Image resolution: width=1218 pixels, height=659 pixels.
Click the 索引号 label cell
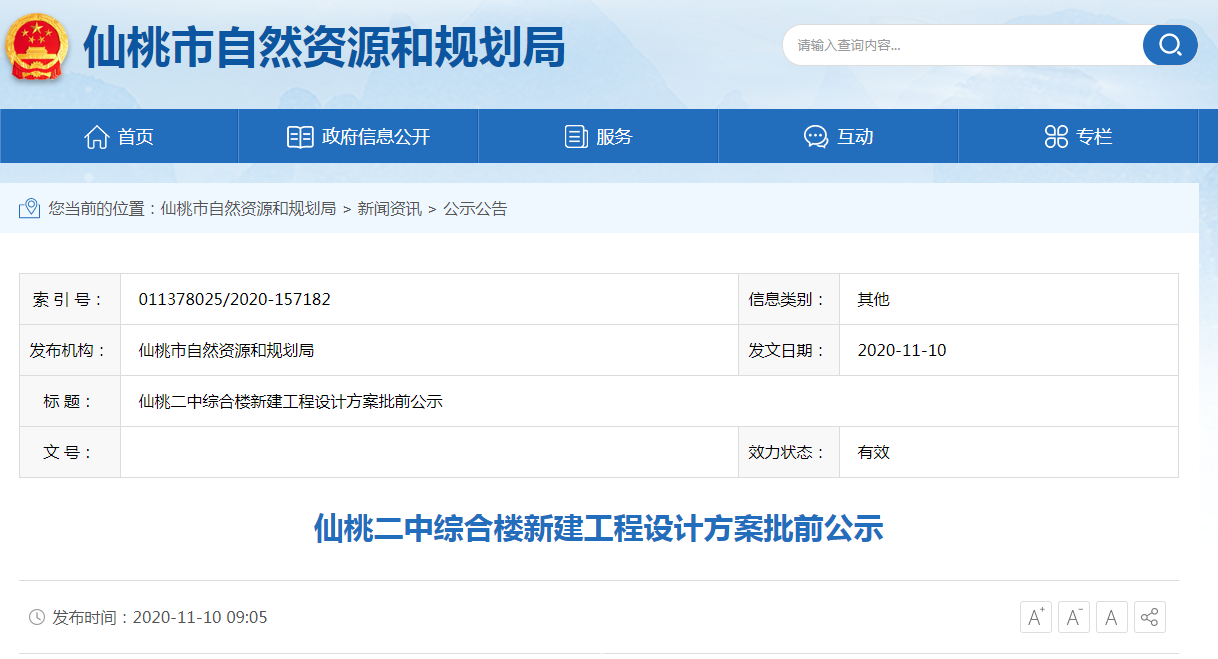point(70,299)
